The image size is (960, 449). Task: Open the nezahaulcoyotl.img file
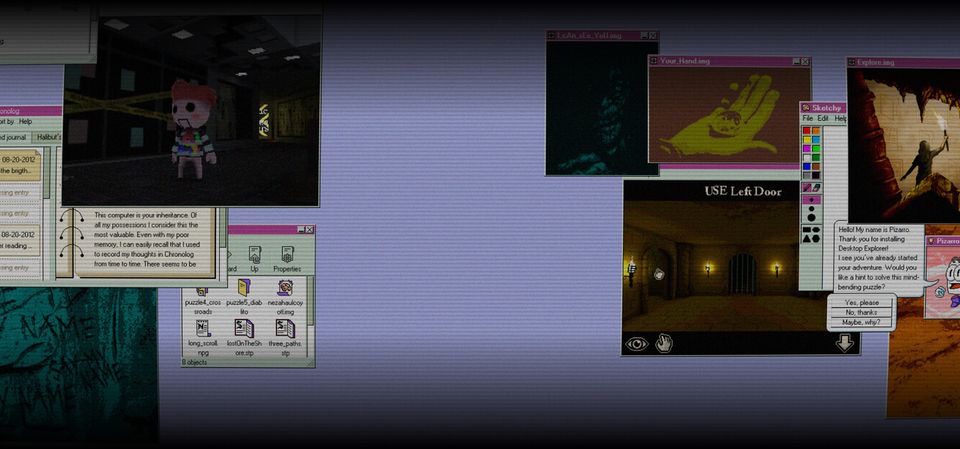[x=285, y=296]
